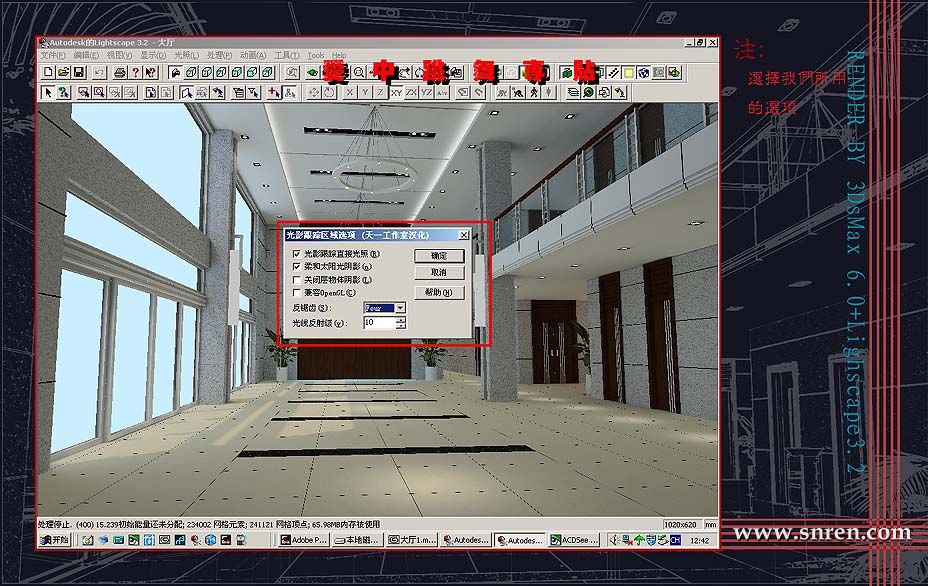Select the YZ plane constraint button

click(427, 92)
